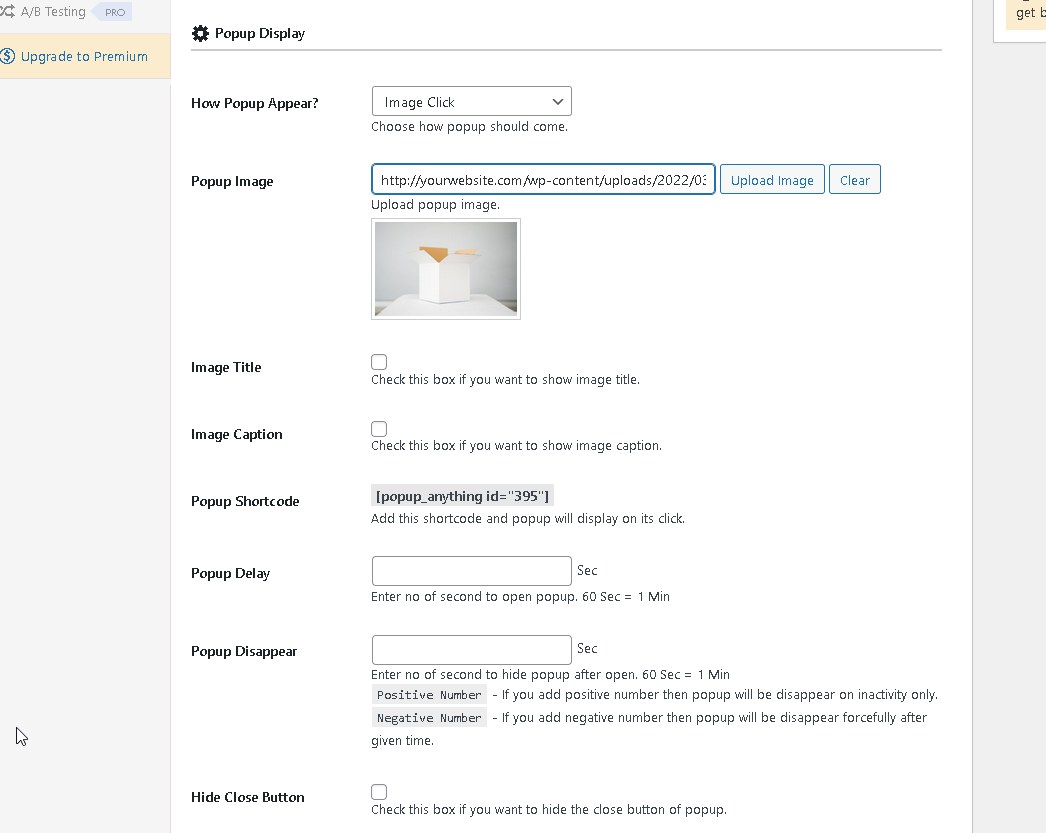Click the PRO badge next to A/B Testing
1046x833 pixels.
pos(112,11)
